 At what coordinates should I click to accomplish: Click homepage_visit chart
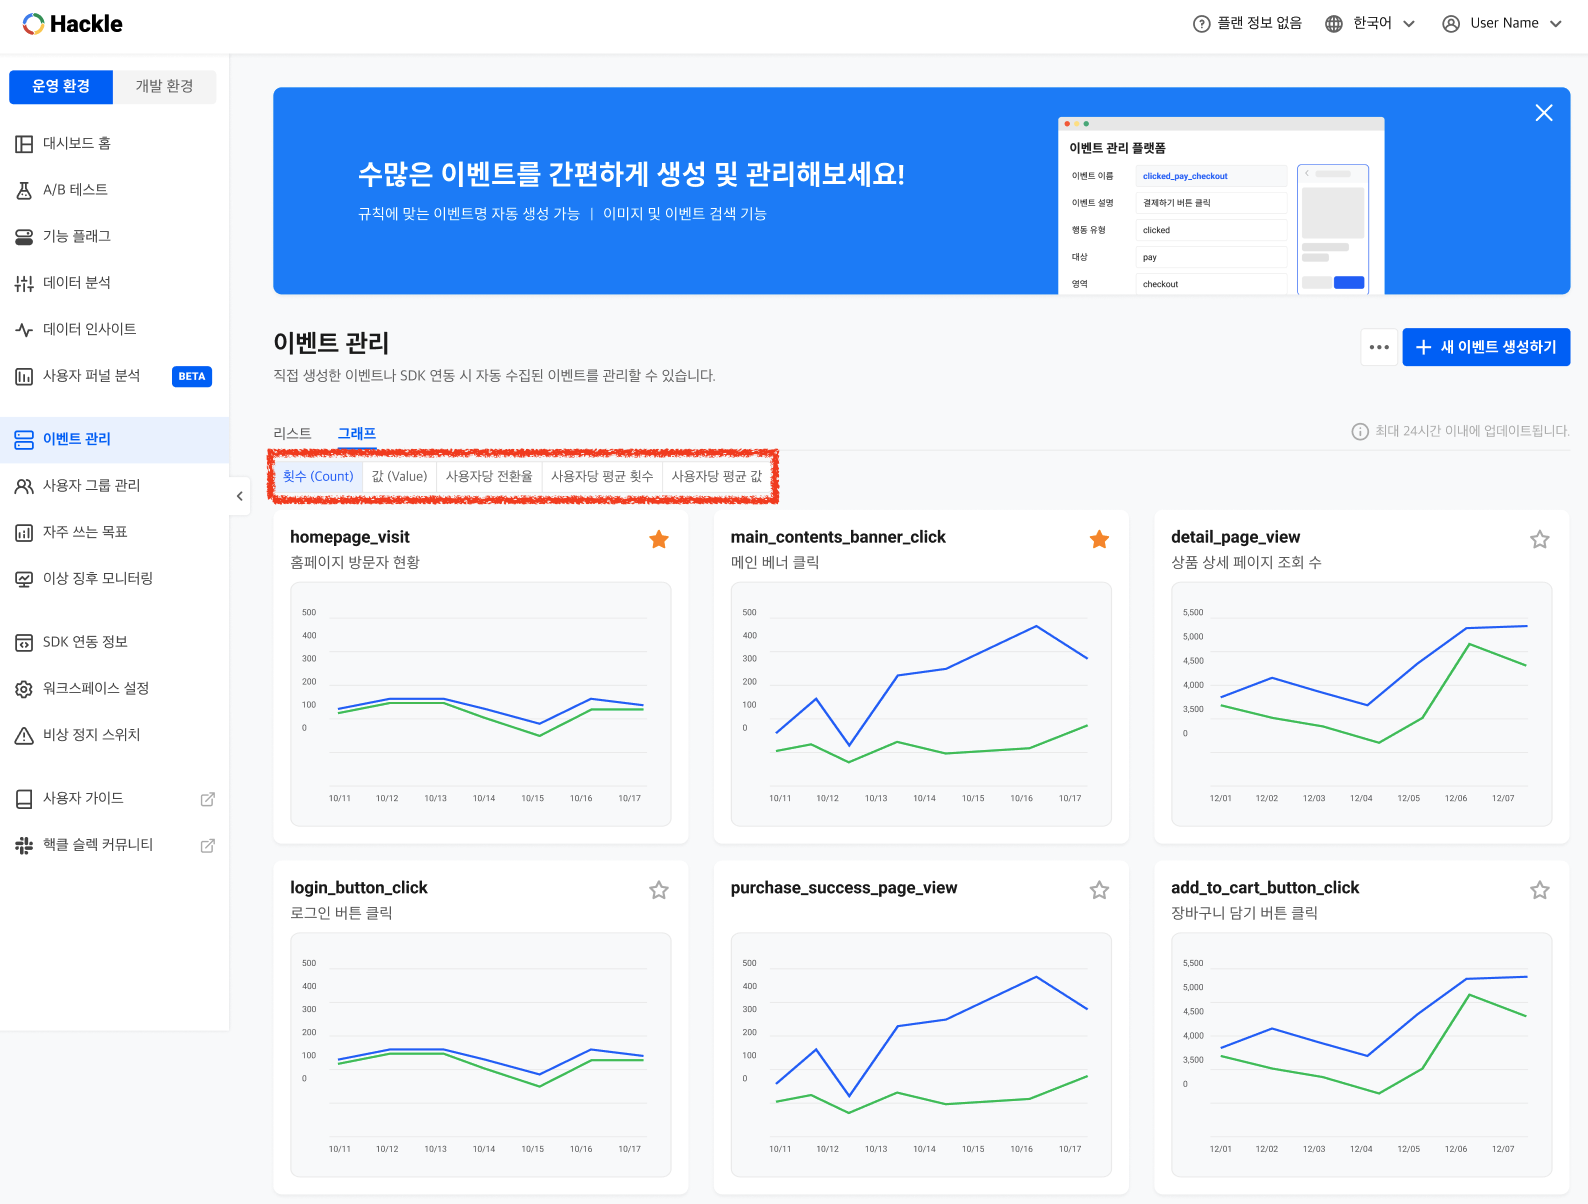coord(481,704)
